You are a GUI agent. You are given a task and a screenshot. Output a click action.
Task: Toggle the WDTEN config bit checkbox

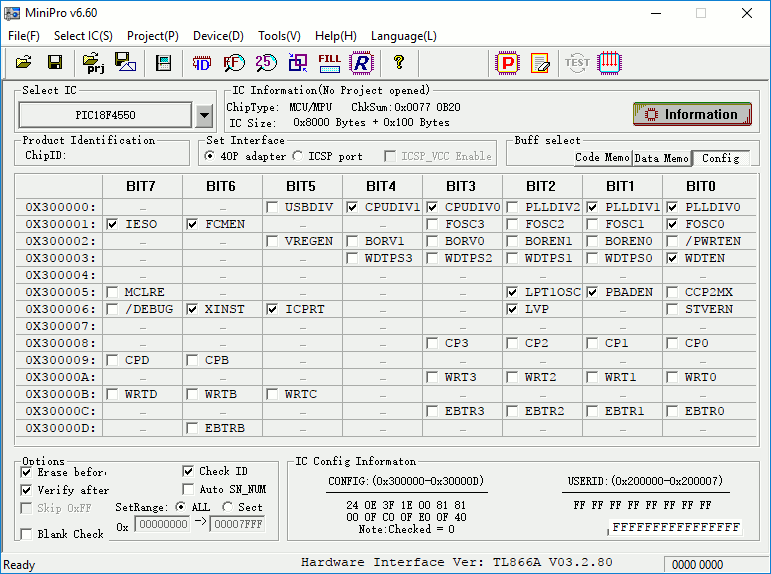click(672, 258)
